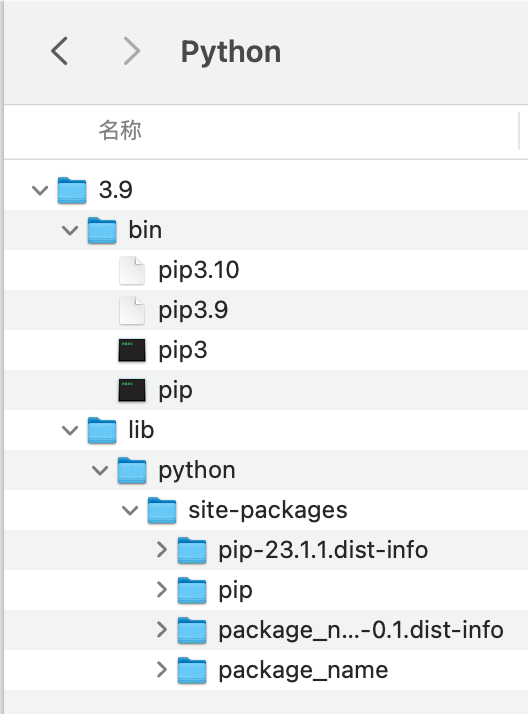Click the pip terminal executable icon in bin
Viewport: 528px width, 714px height.
tap(132, 390)
